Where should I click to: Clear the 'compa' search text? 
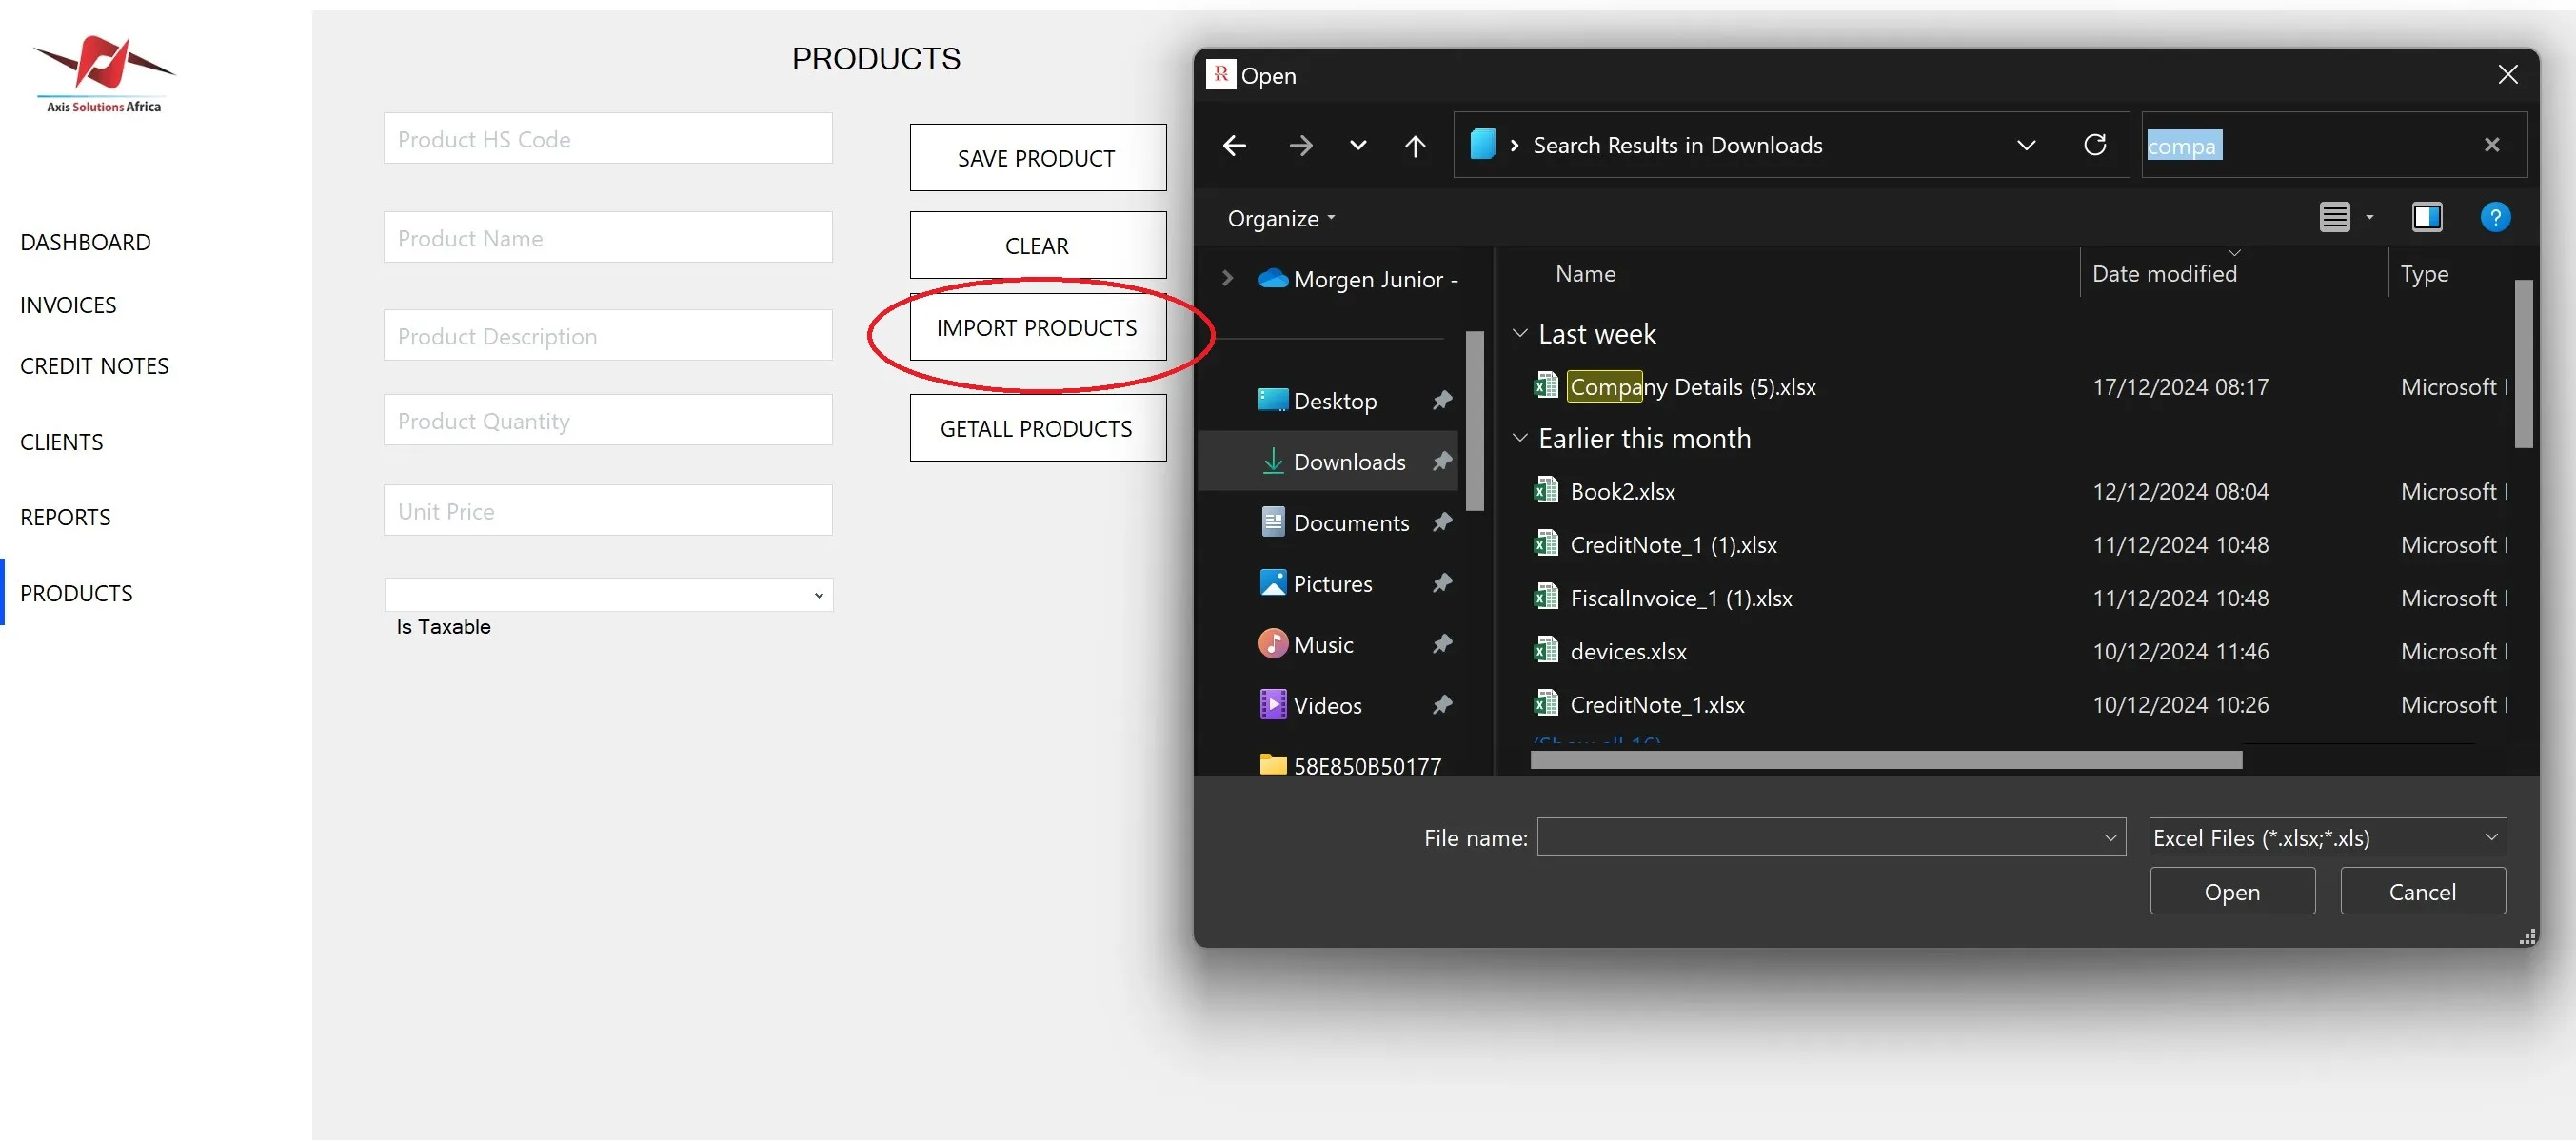pyautogui.click(x=2492, y=145)
